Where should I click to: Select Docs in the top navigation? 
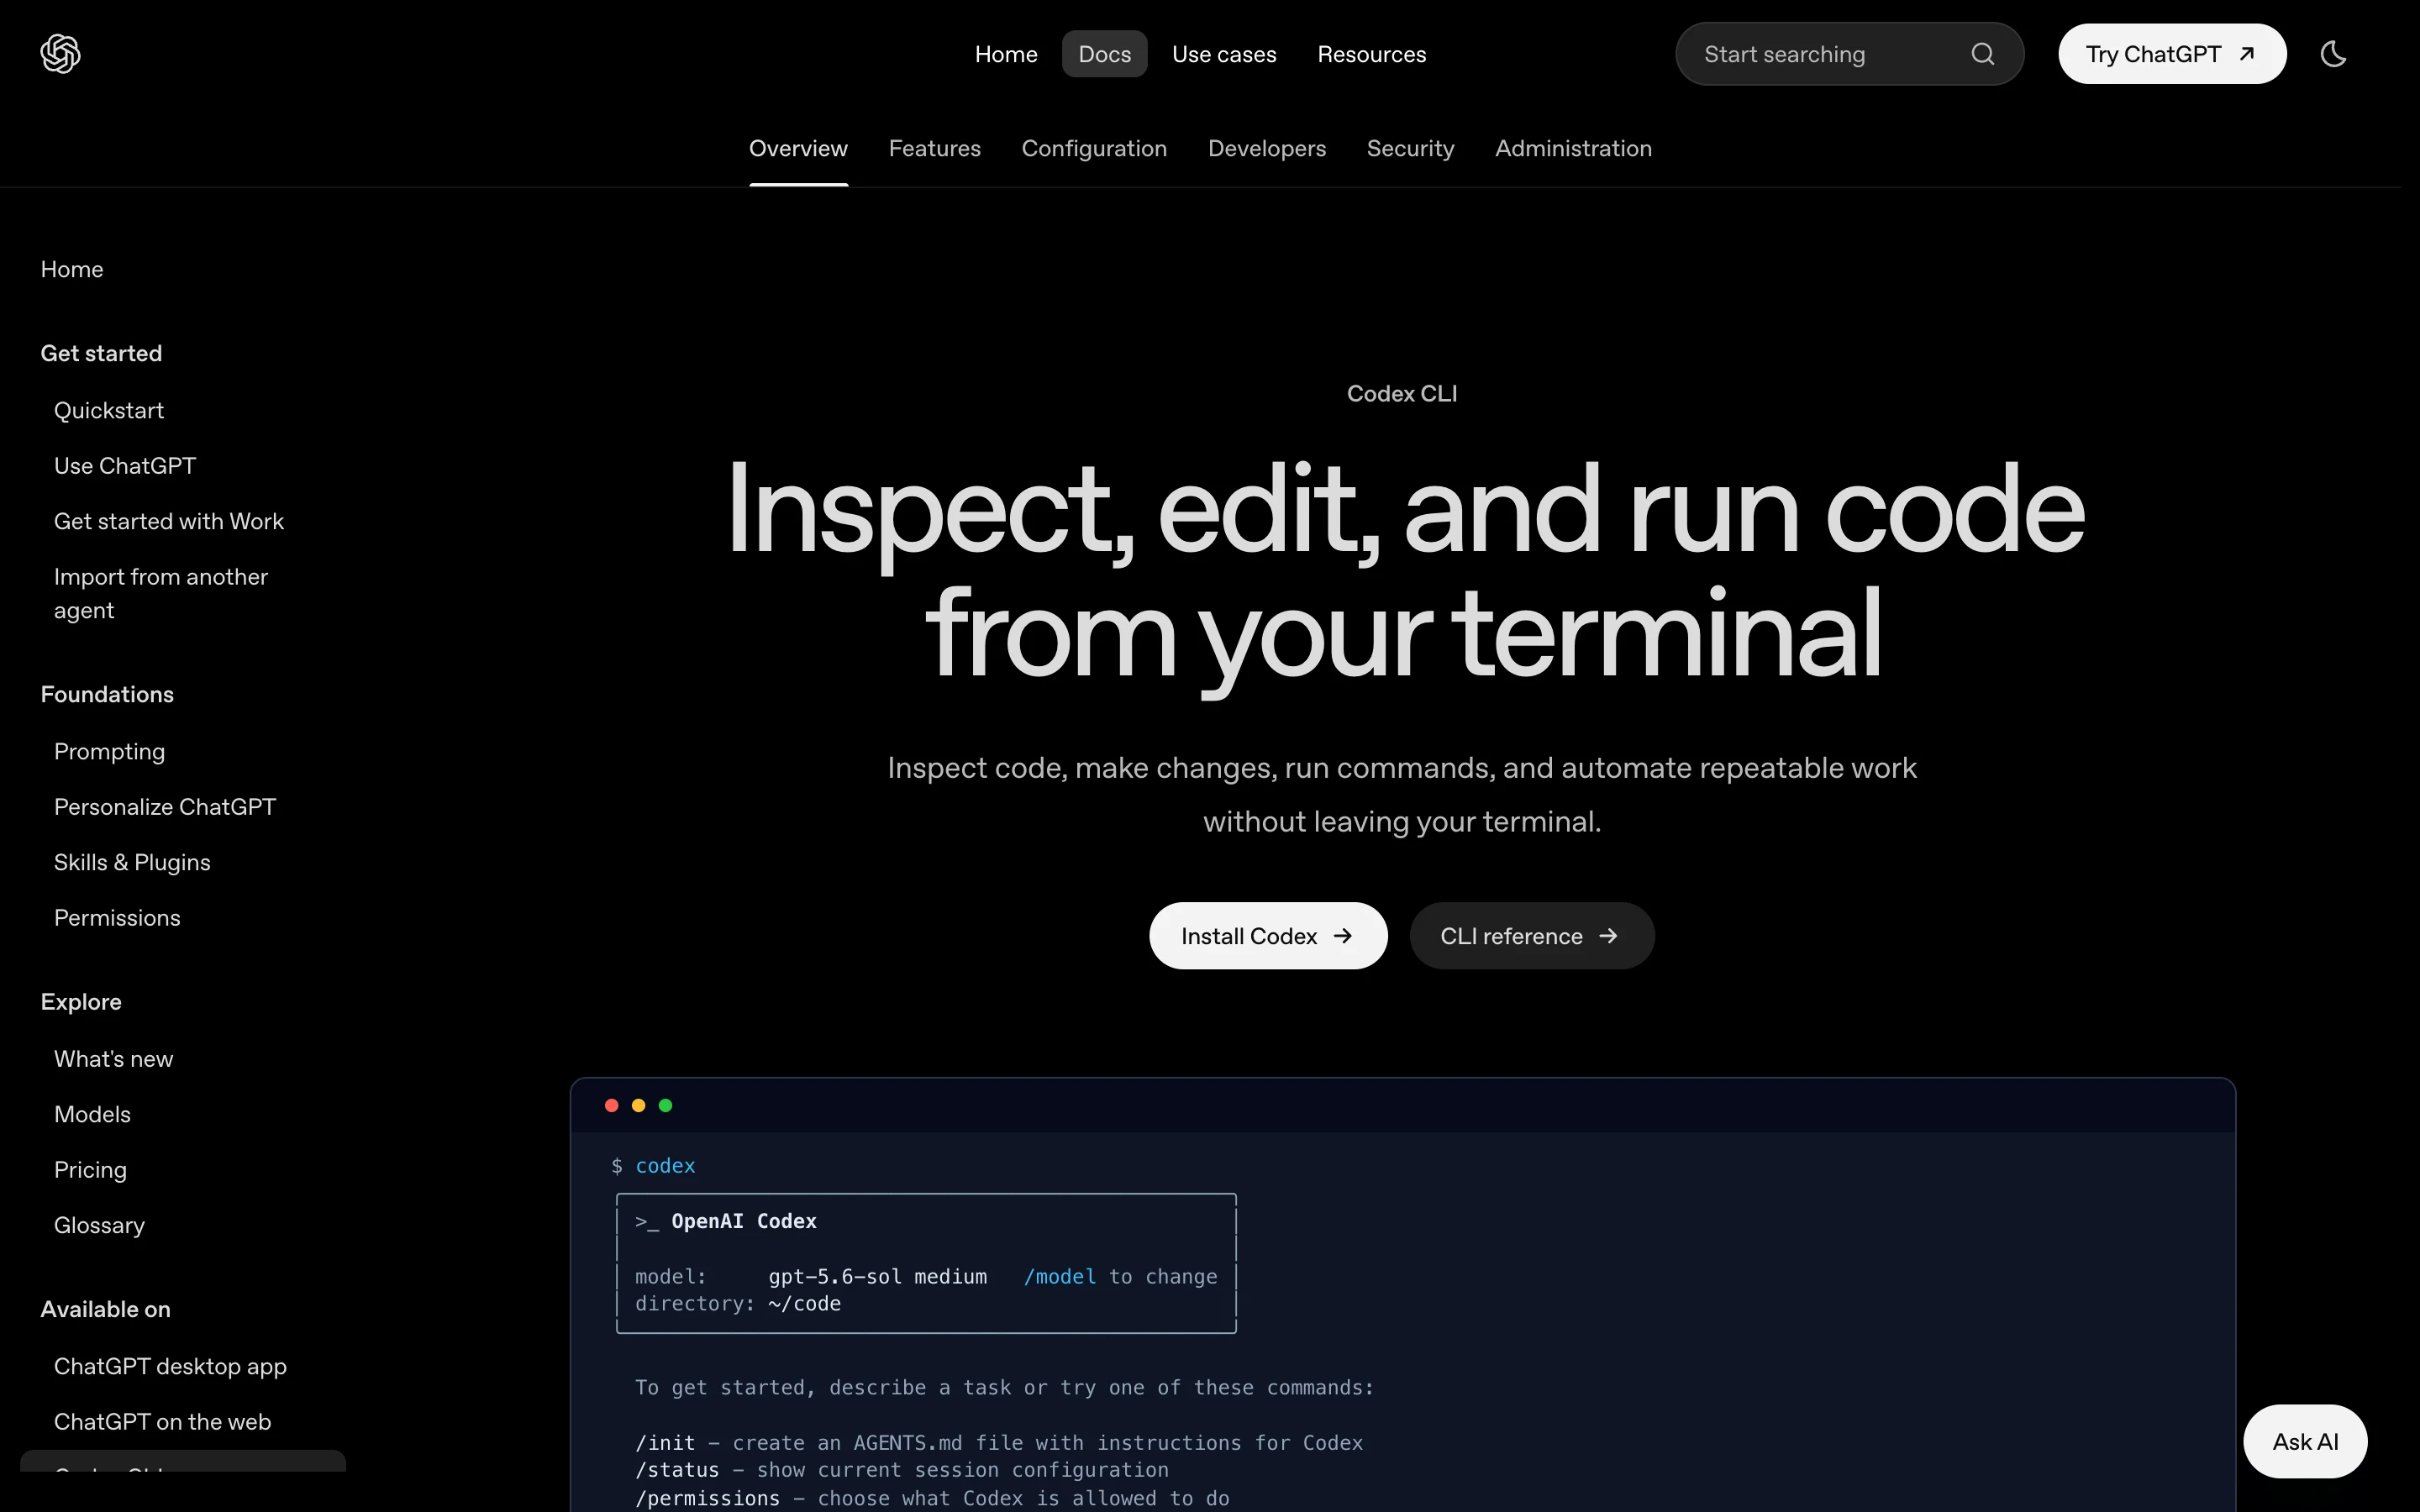point(1104,54)
